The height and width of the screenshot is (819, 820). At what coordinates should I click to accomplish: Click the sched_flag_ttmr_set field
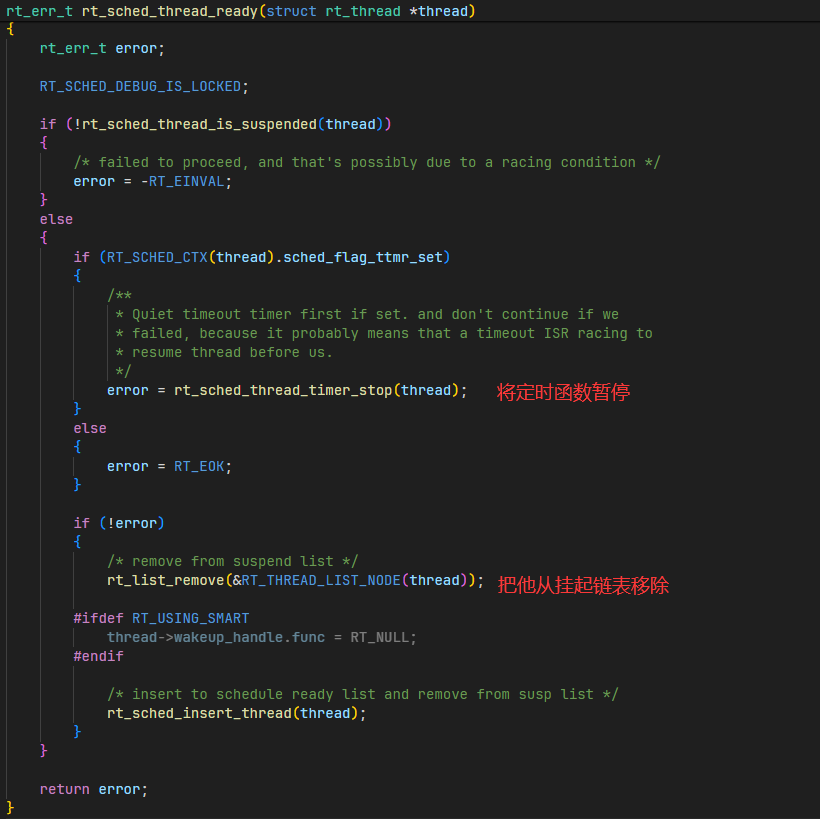[x=363, y=257]
